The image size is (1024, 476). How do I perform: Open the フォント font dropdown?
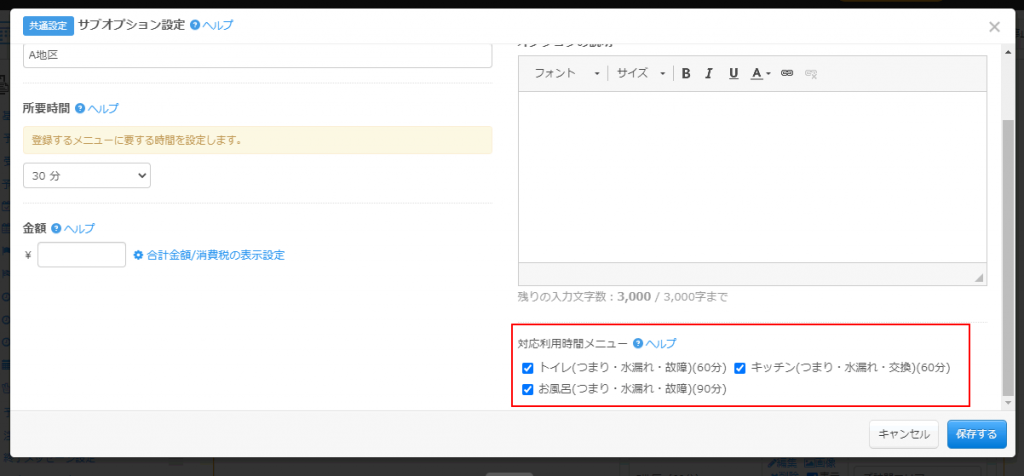567,73
